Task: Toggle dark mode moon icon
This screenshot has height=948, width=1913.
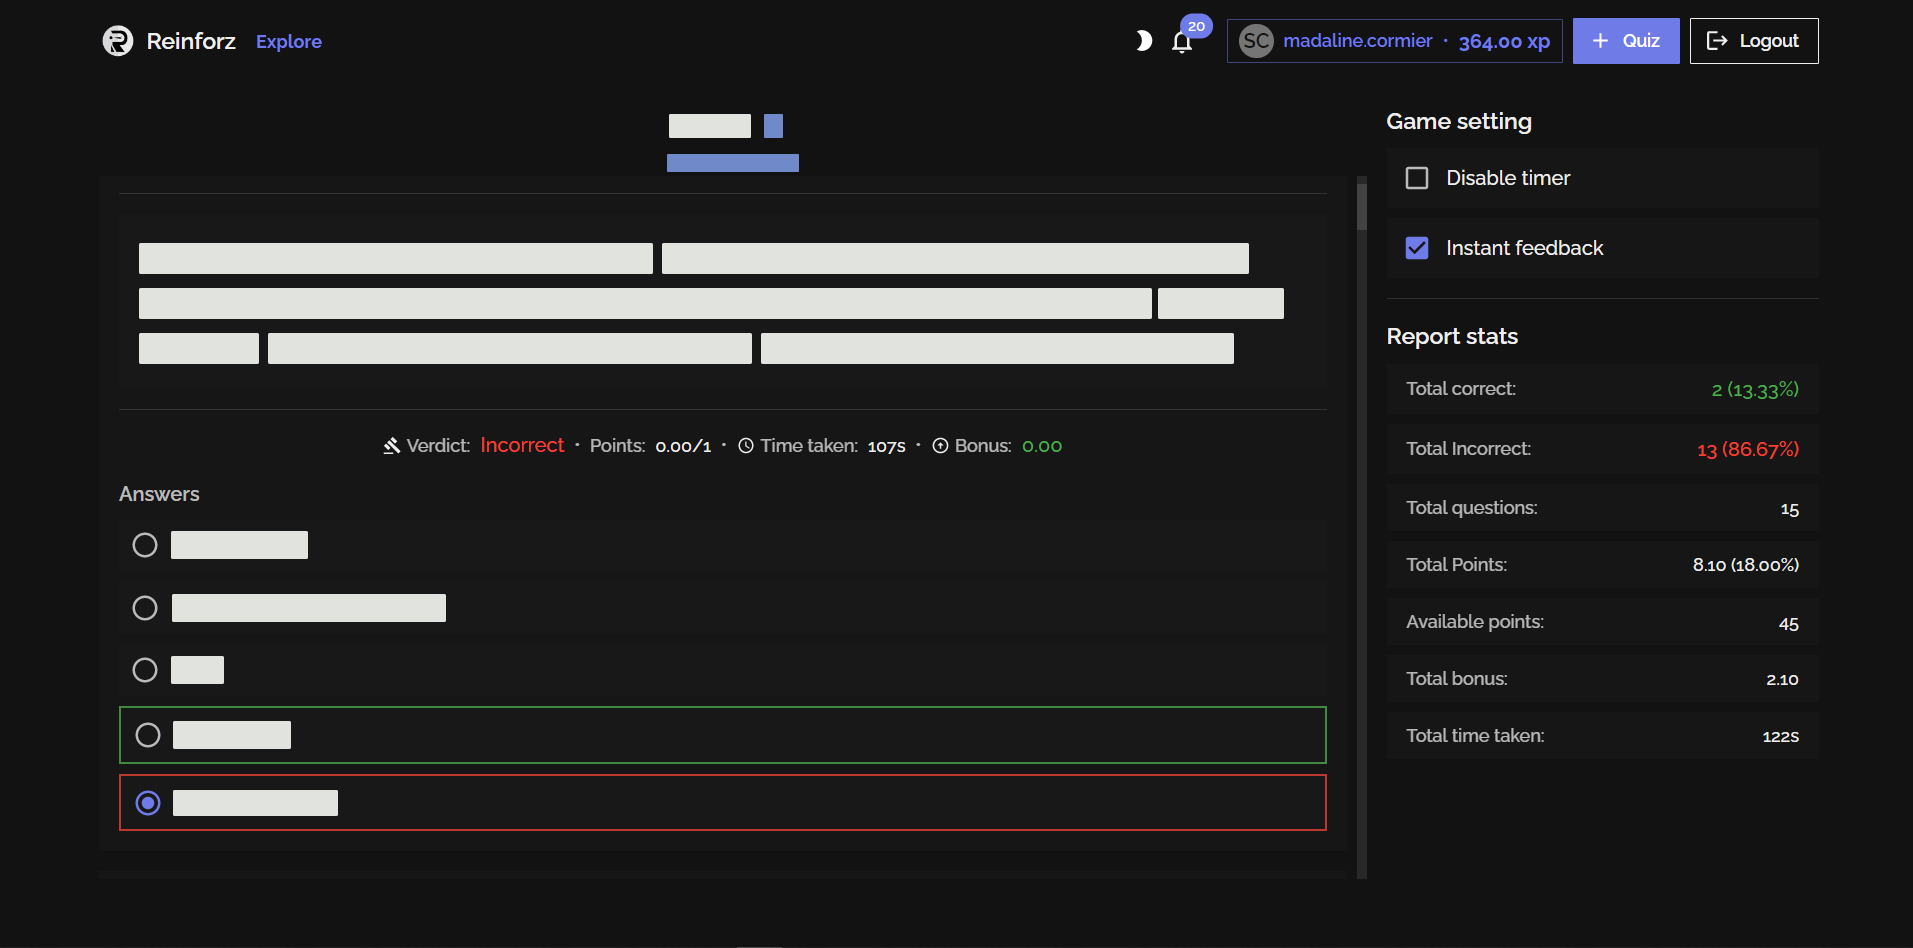Action: (1144, 41)
